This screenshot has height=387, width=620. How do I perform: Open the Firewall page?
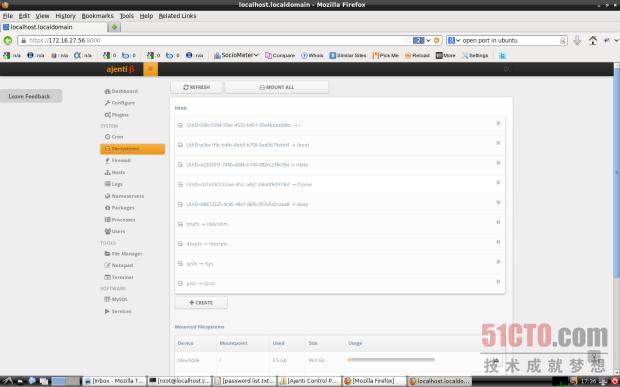coord(117,160)
